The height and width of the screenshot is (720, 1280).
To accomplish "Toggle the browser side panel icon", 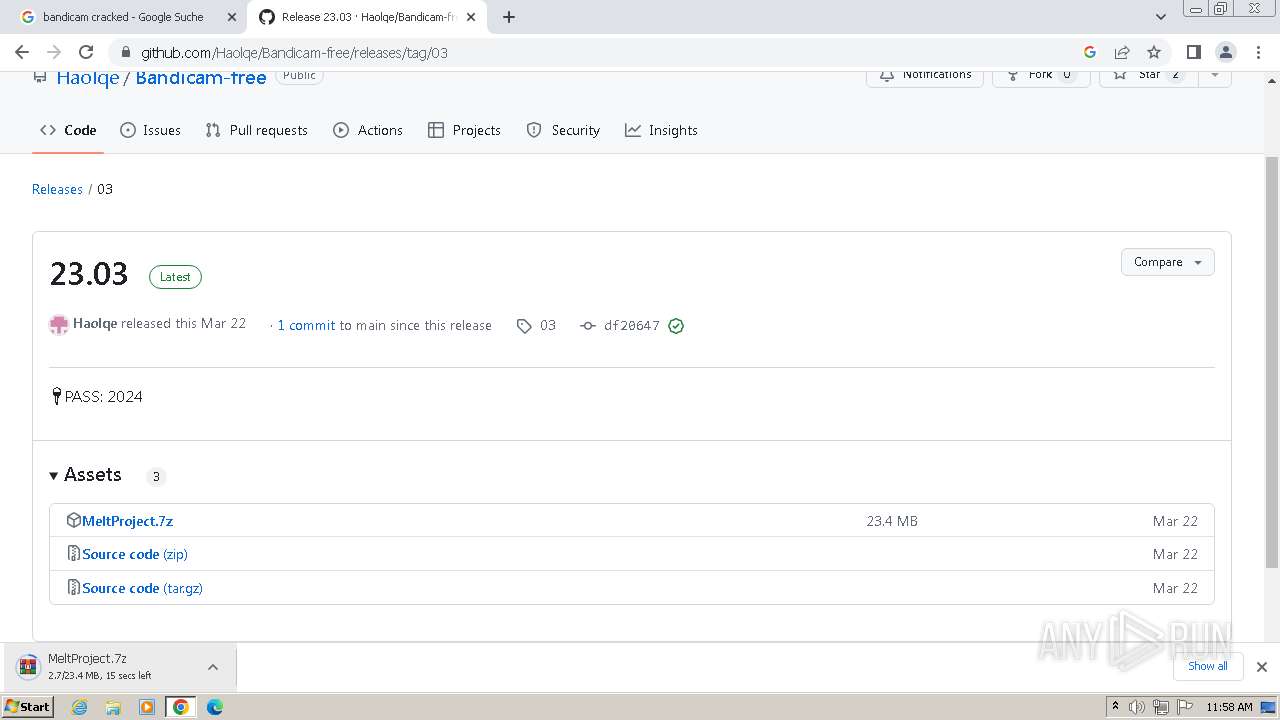I will (x=1193, y=52).
